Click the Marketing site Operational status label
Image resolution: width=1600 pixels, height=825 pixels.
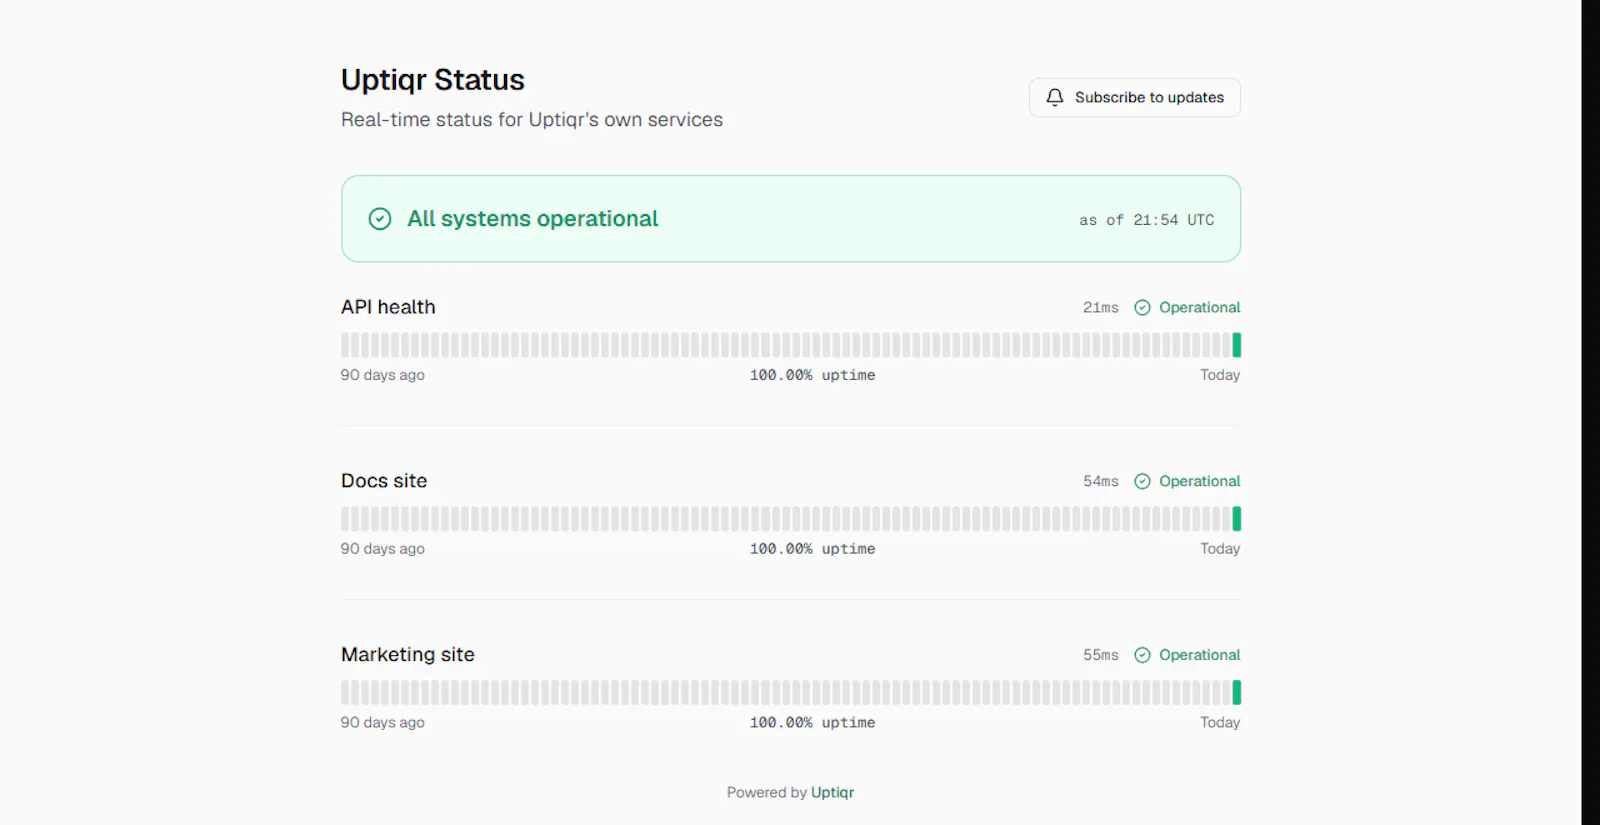point(1199,655)
